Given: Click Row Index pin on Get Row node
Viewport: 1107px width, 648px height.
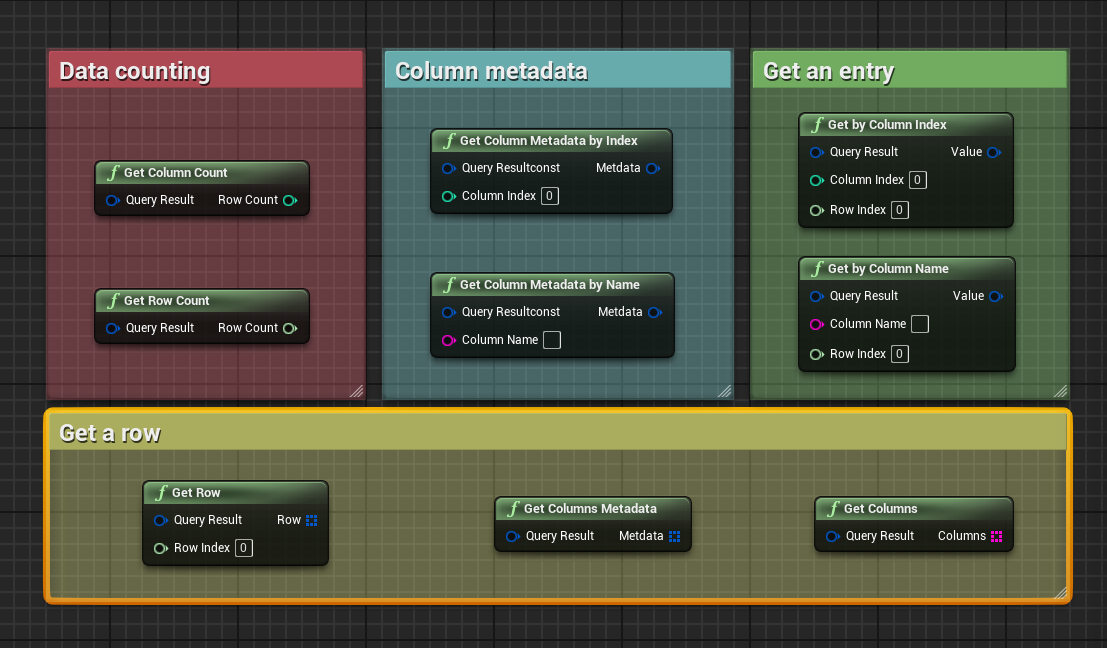Looking at the screenshot, I should [160, 548].
